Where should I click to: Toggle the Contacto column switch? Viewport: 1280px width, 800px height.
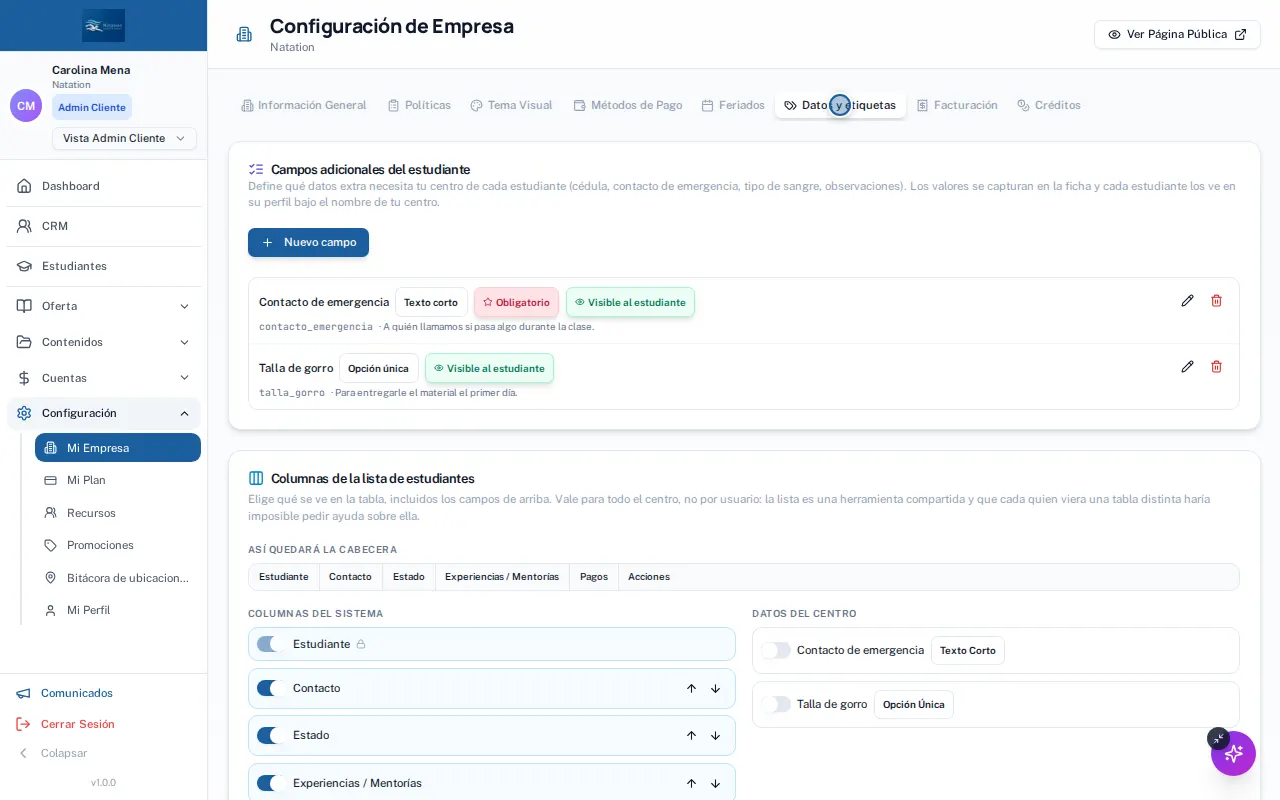coord(271,688)
